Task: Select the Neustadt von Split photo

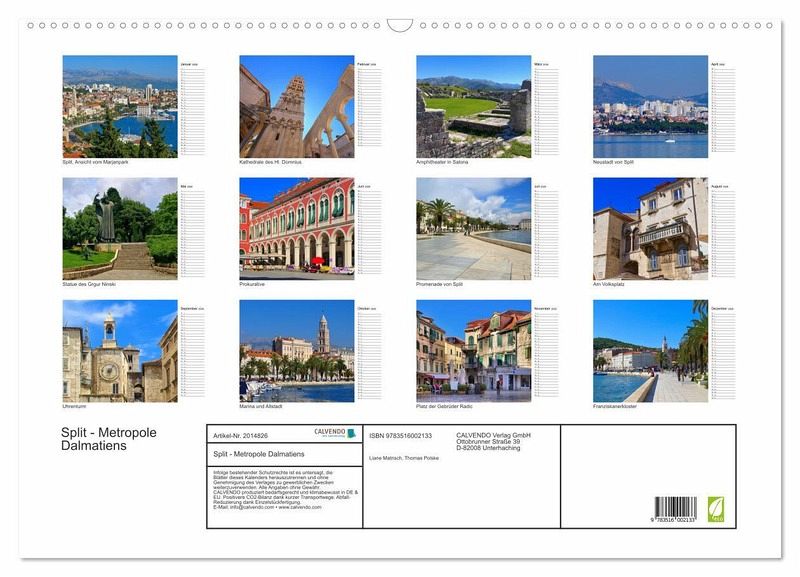Action: (650, 106)
